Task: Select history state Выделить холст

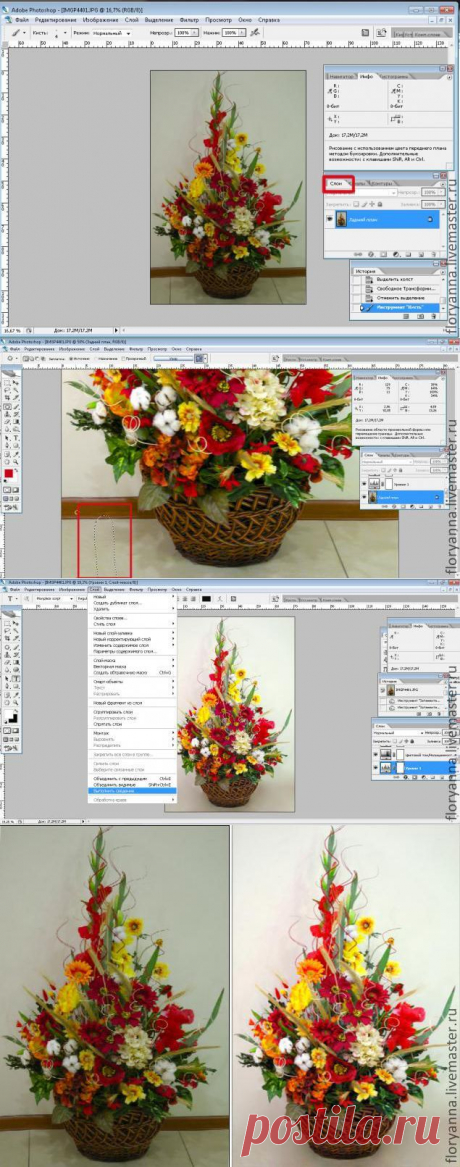Action: (394, 279)
